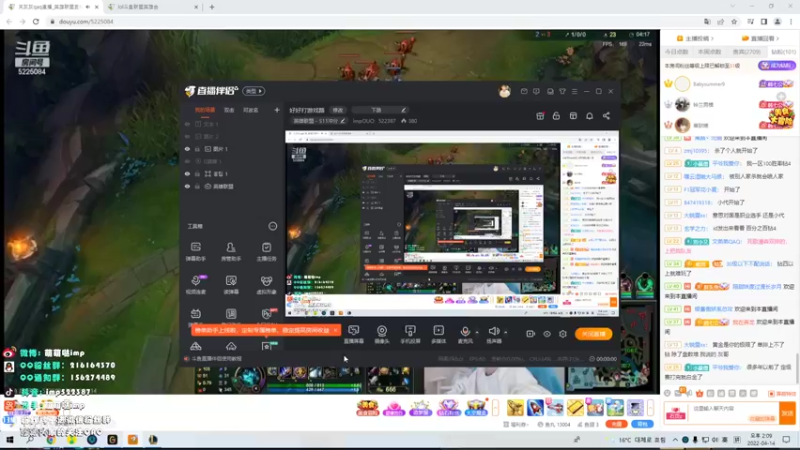Open the 弹幕助手 tool in streaming app
The height and width of the screenshot is (450, 800).
click(196, 252)
